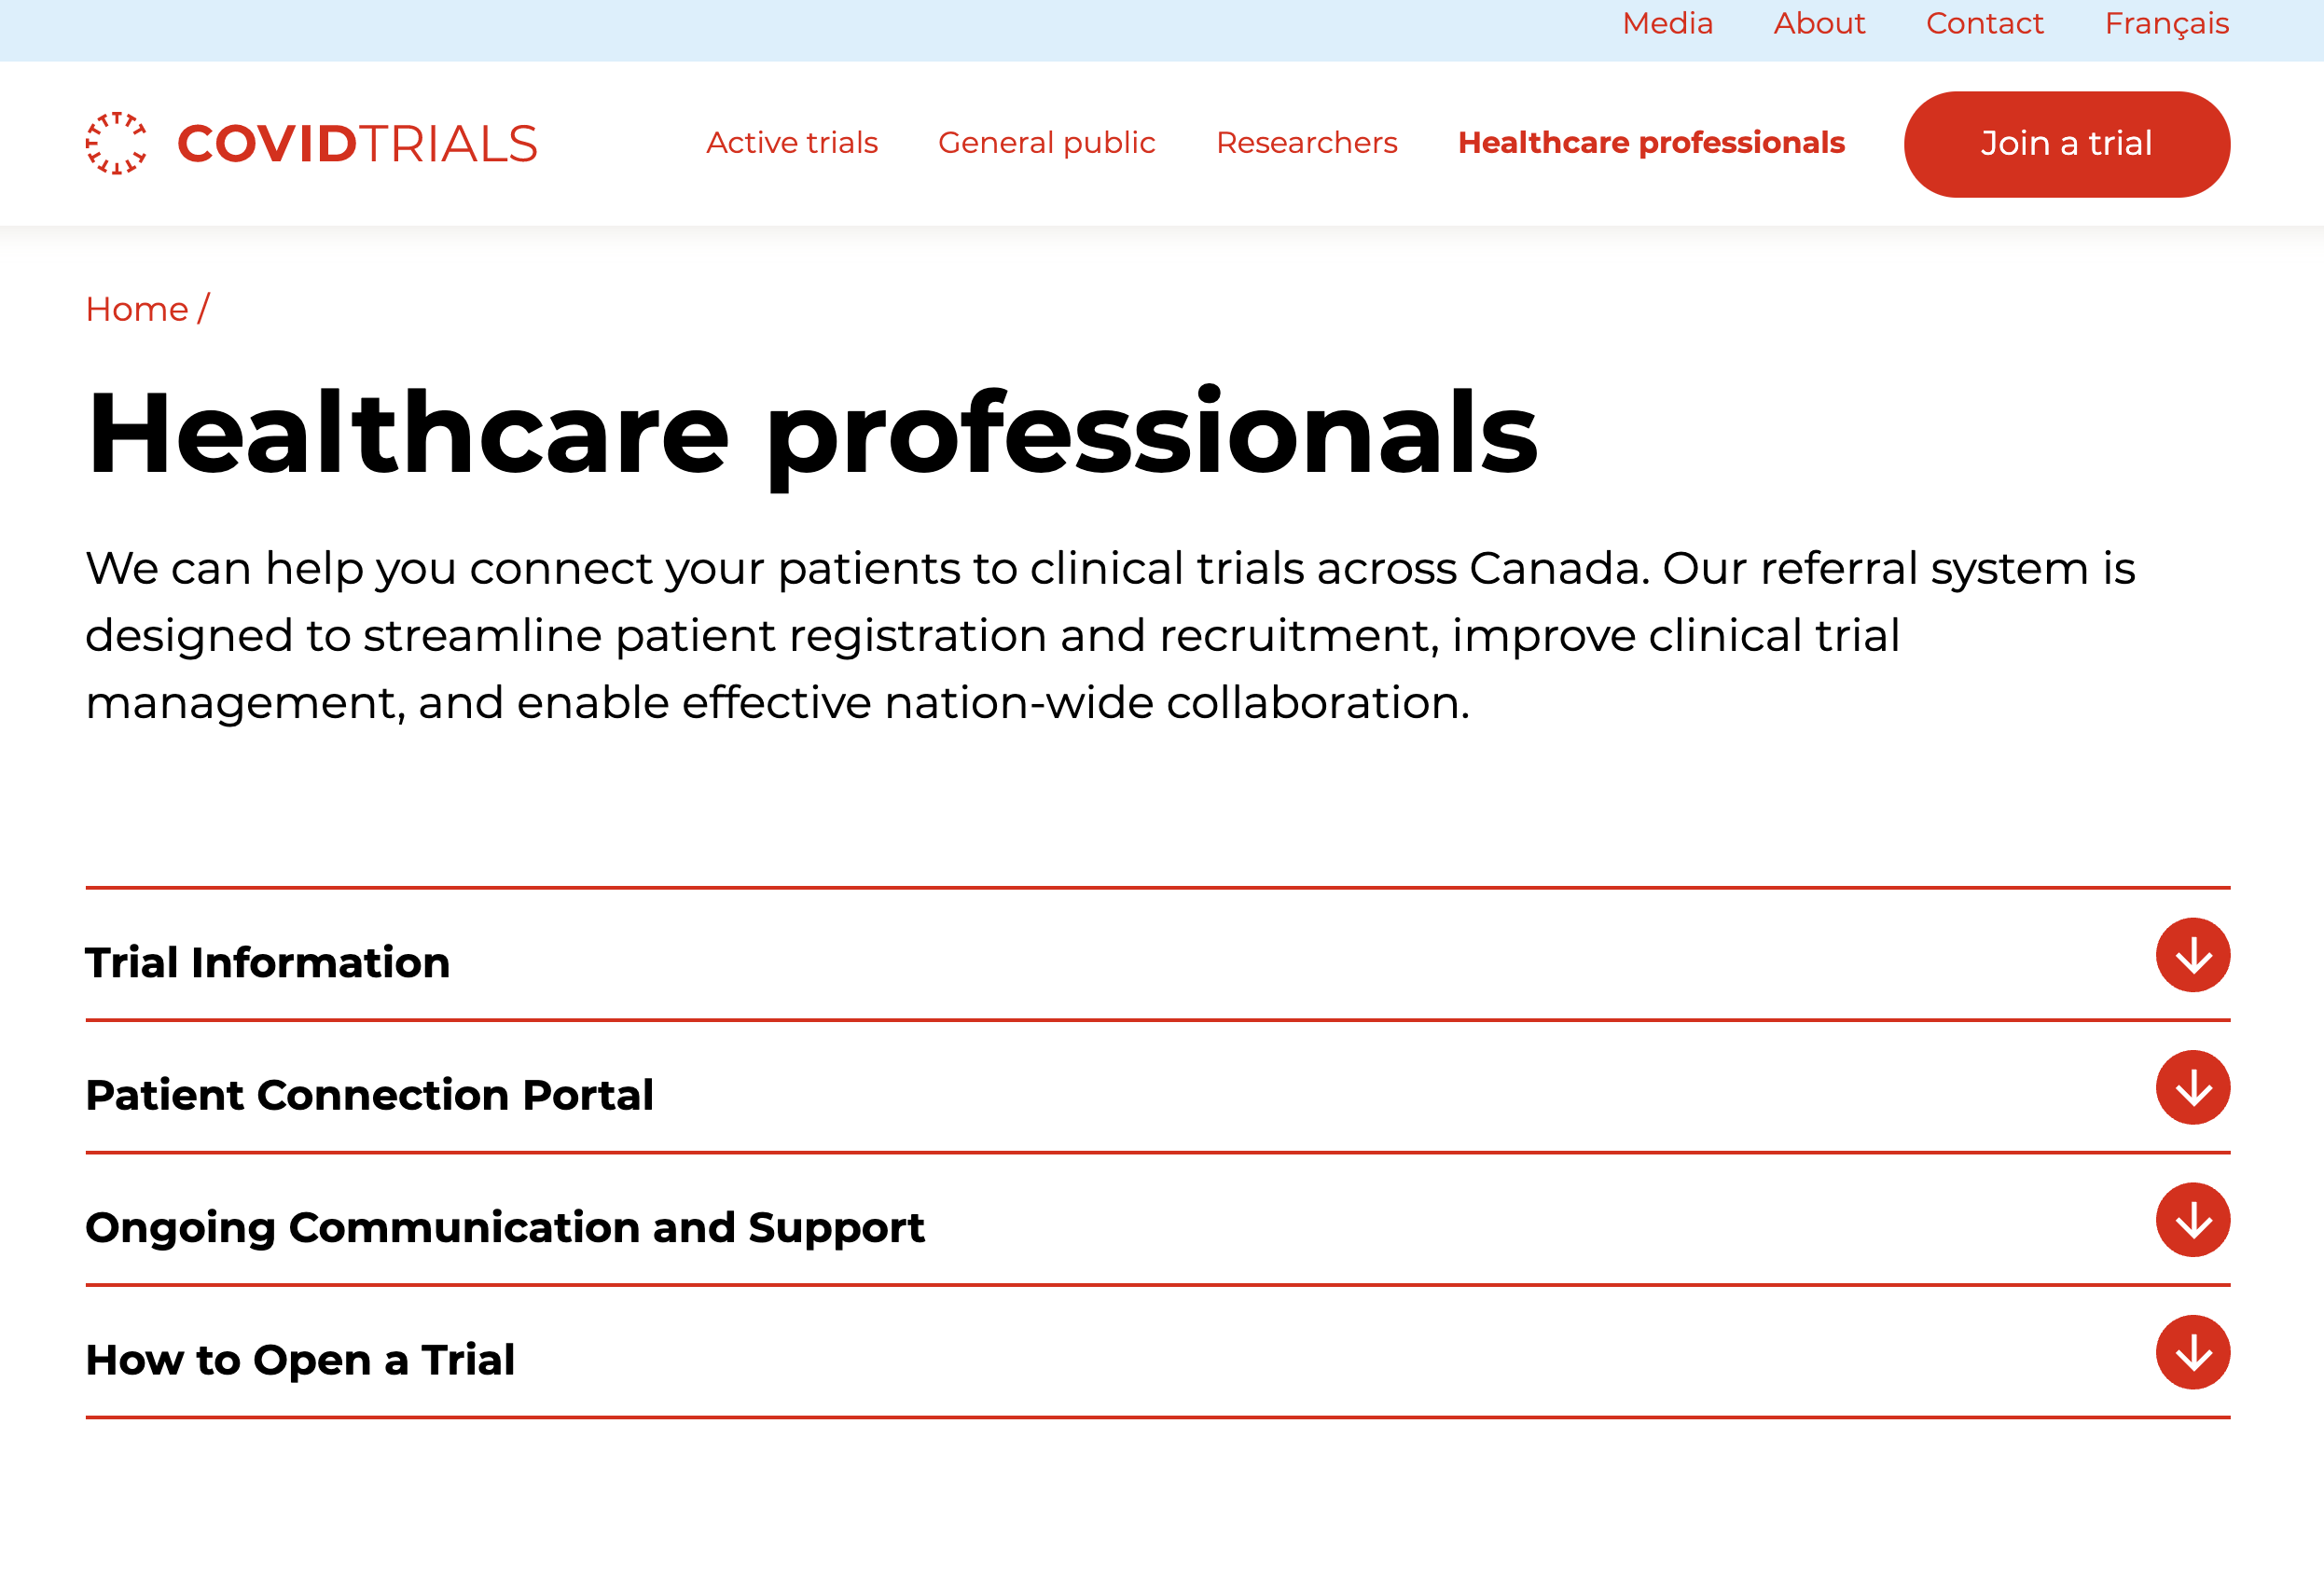Go to the General public page
Viewport: 2324px width, 1576px height.
coord(1046,143)
